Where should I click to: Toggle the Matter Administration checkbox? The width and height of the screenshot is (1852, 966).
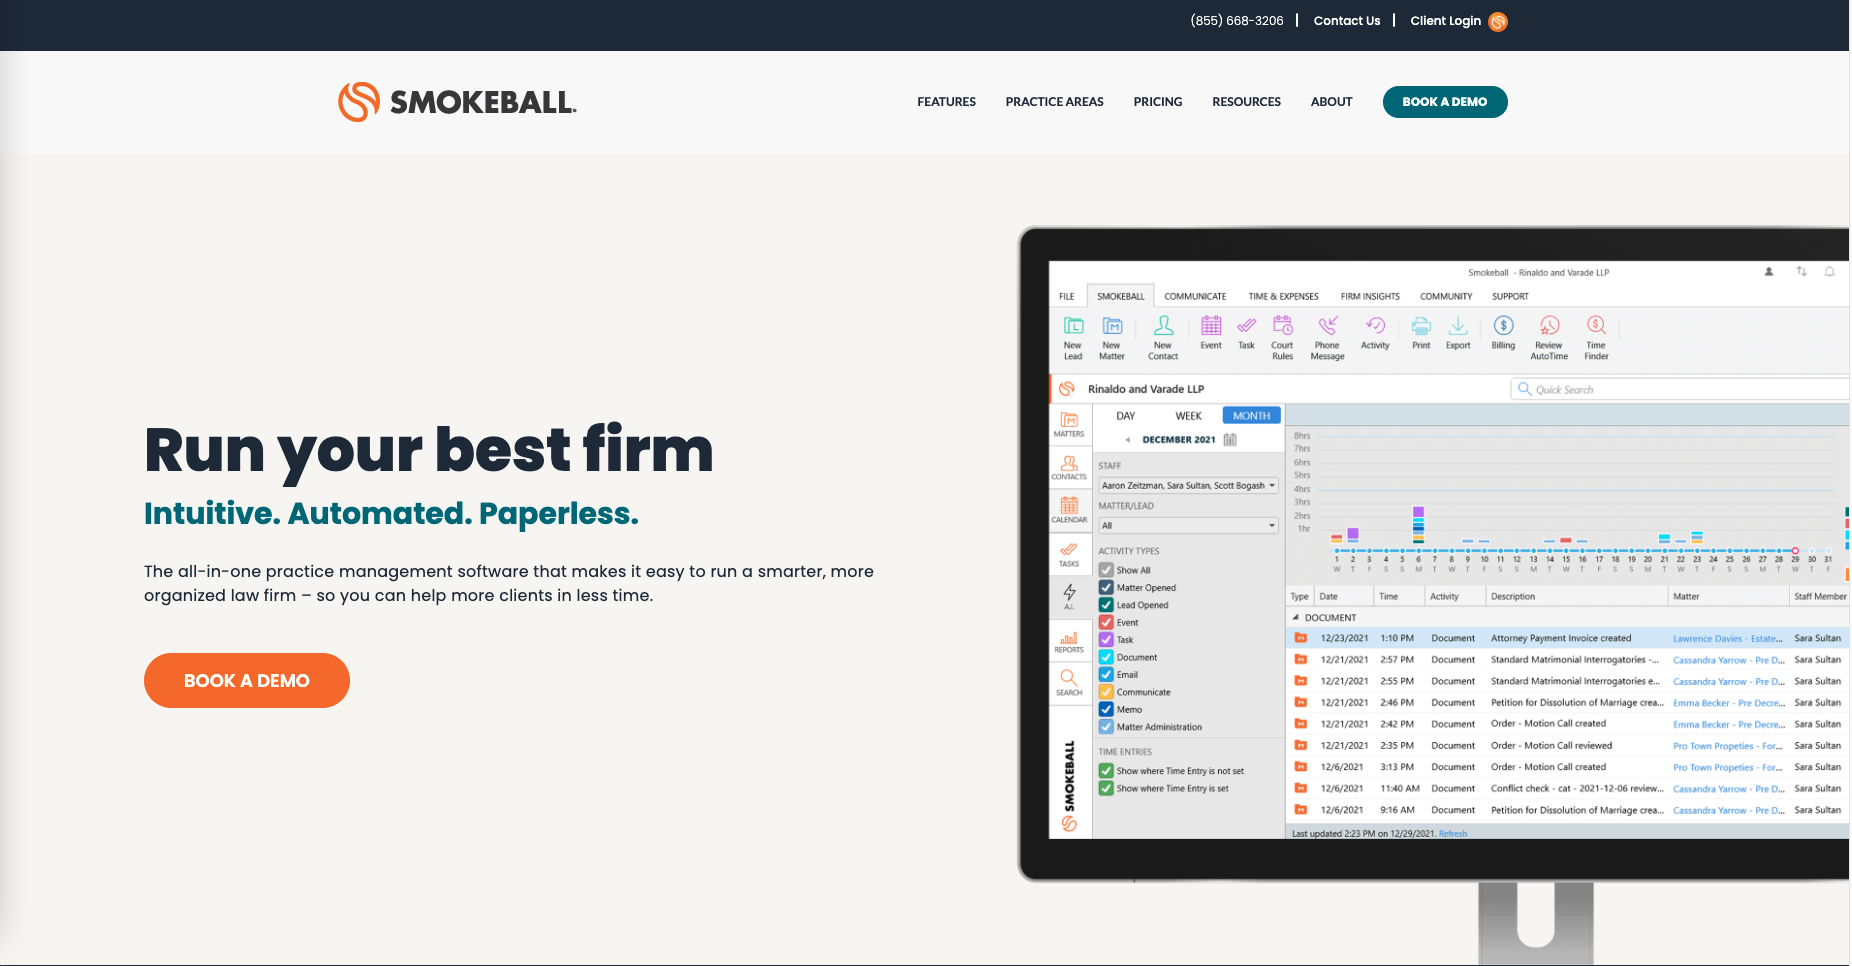click(x=1106, y=727)
